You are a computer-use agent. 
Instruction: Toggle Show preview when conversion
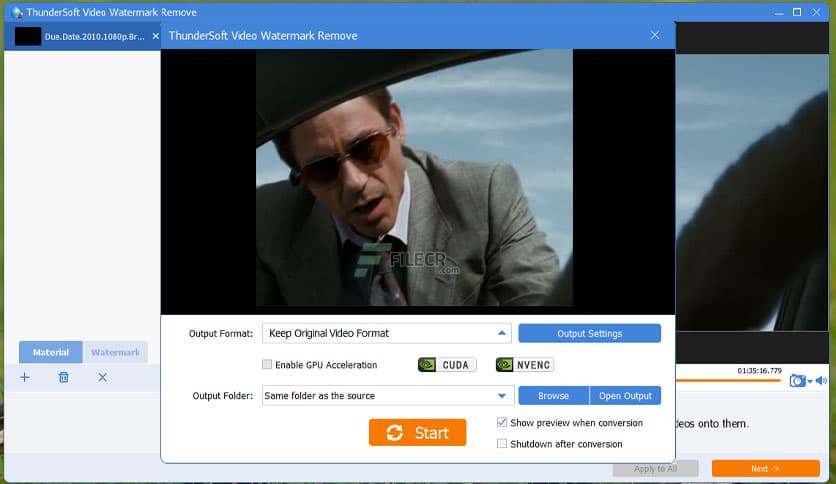coord(502,422)
